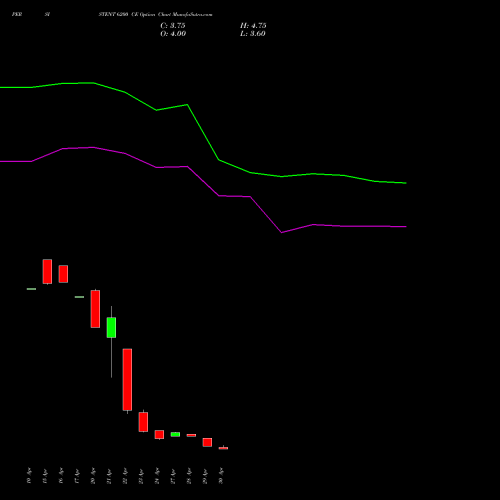Click the high value 'H: 4.75'
Viewport: 500px width, 500px height.
[253, 26]
